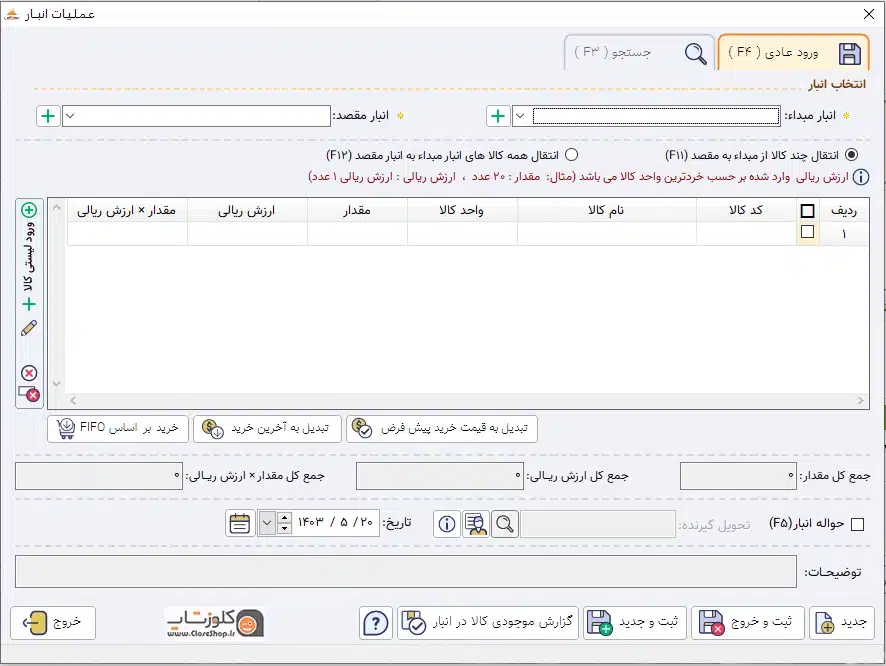Click the خروج exit button
This screenshot has width=886, height=666.
click(53, 623)
